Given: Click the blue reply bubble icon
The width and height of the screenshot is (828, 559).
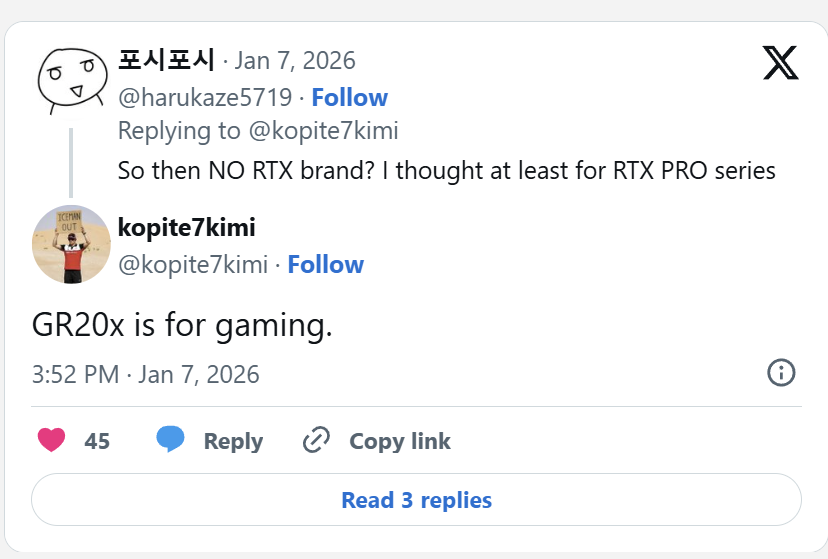Looking at the screenshot, I should 171,440.
